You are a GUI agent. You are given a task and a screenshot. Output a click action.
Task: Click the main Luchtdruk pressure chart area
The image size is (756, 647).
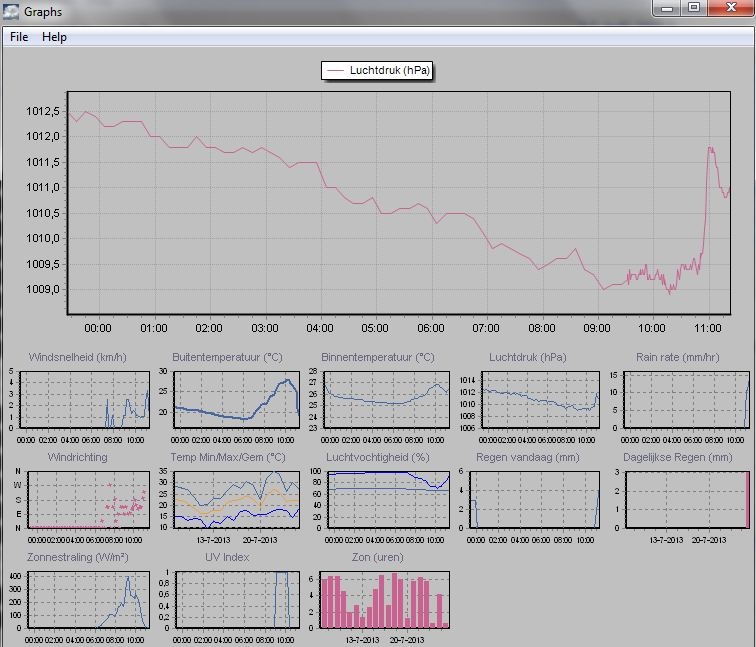pyautogui.click(x=399, y=202)
